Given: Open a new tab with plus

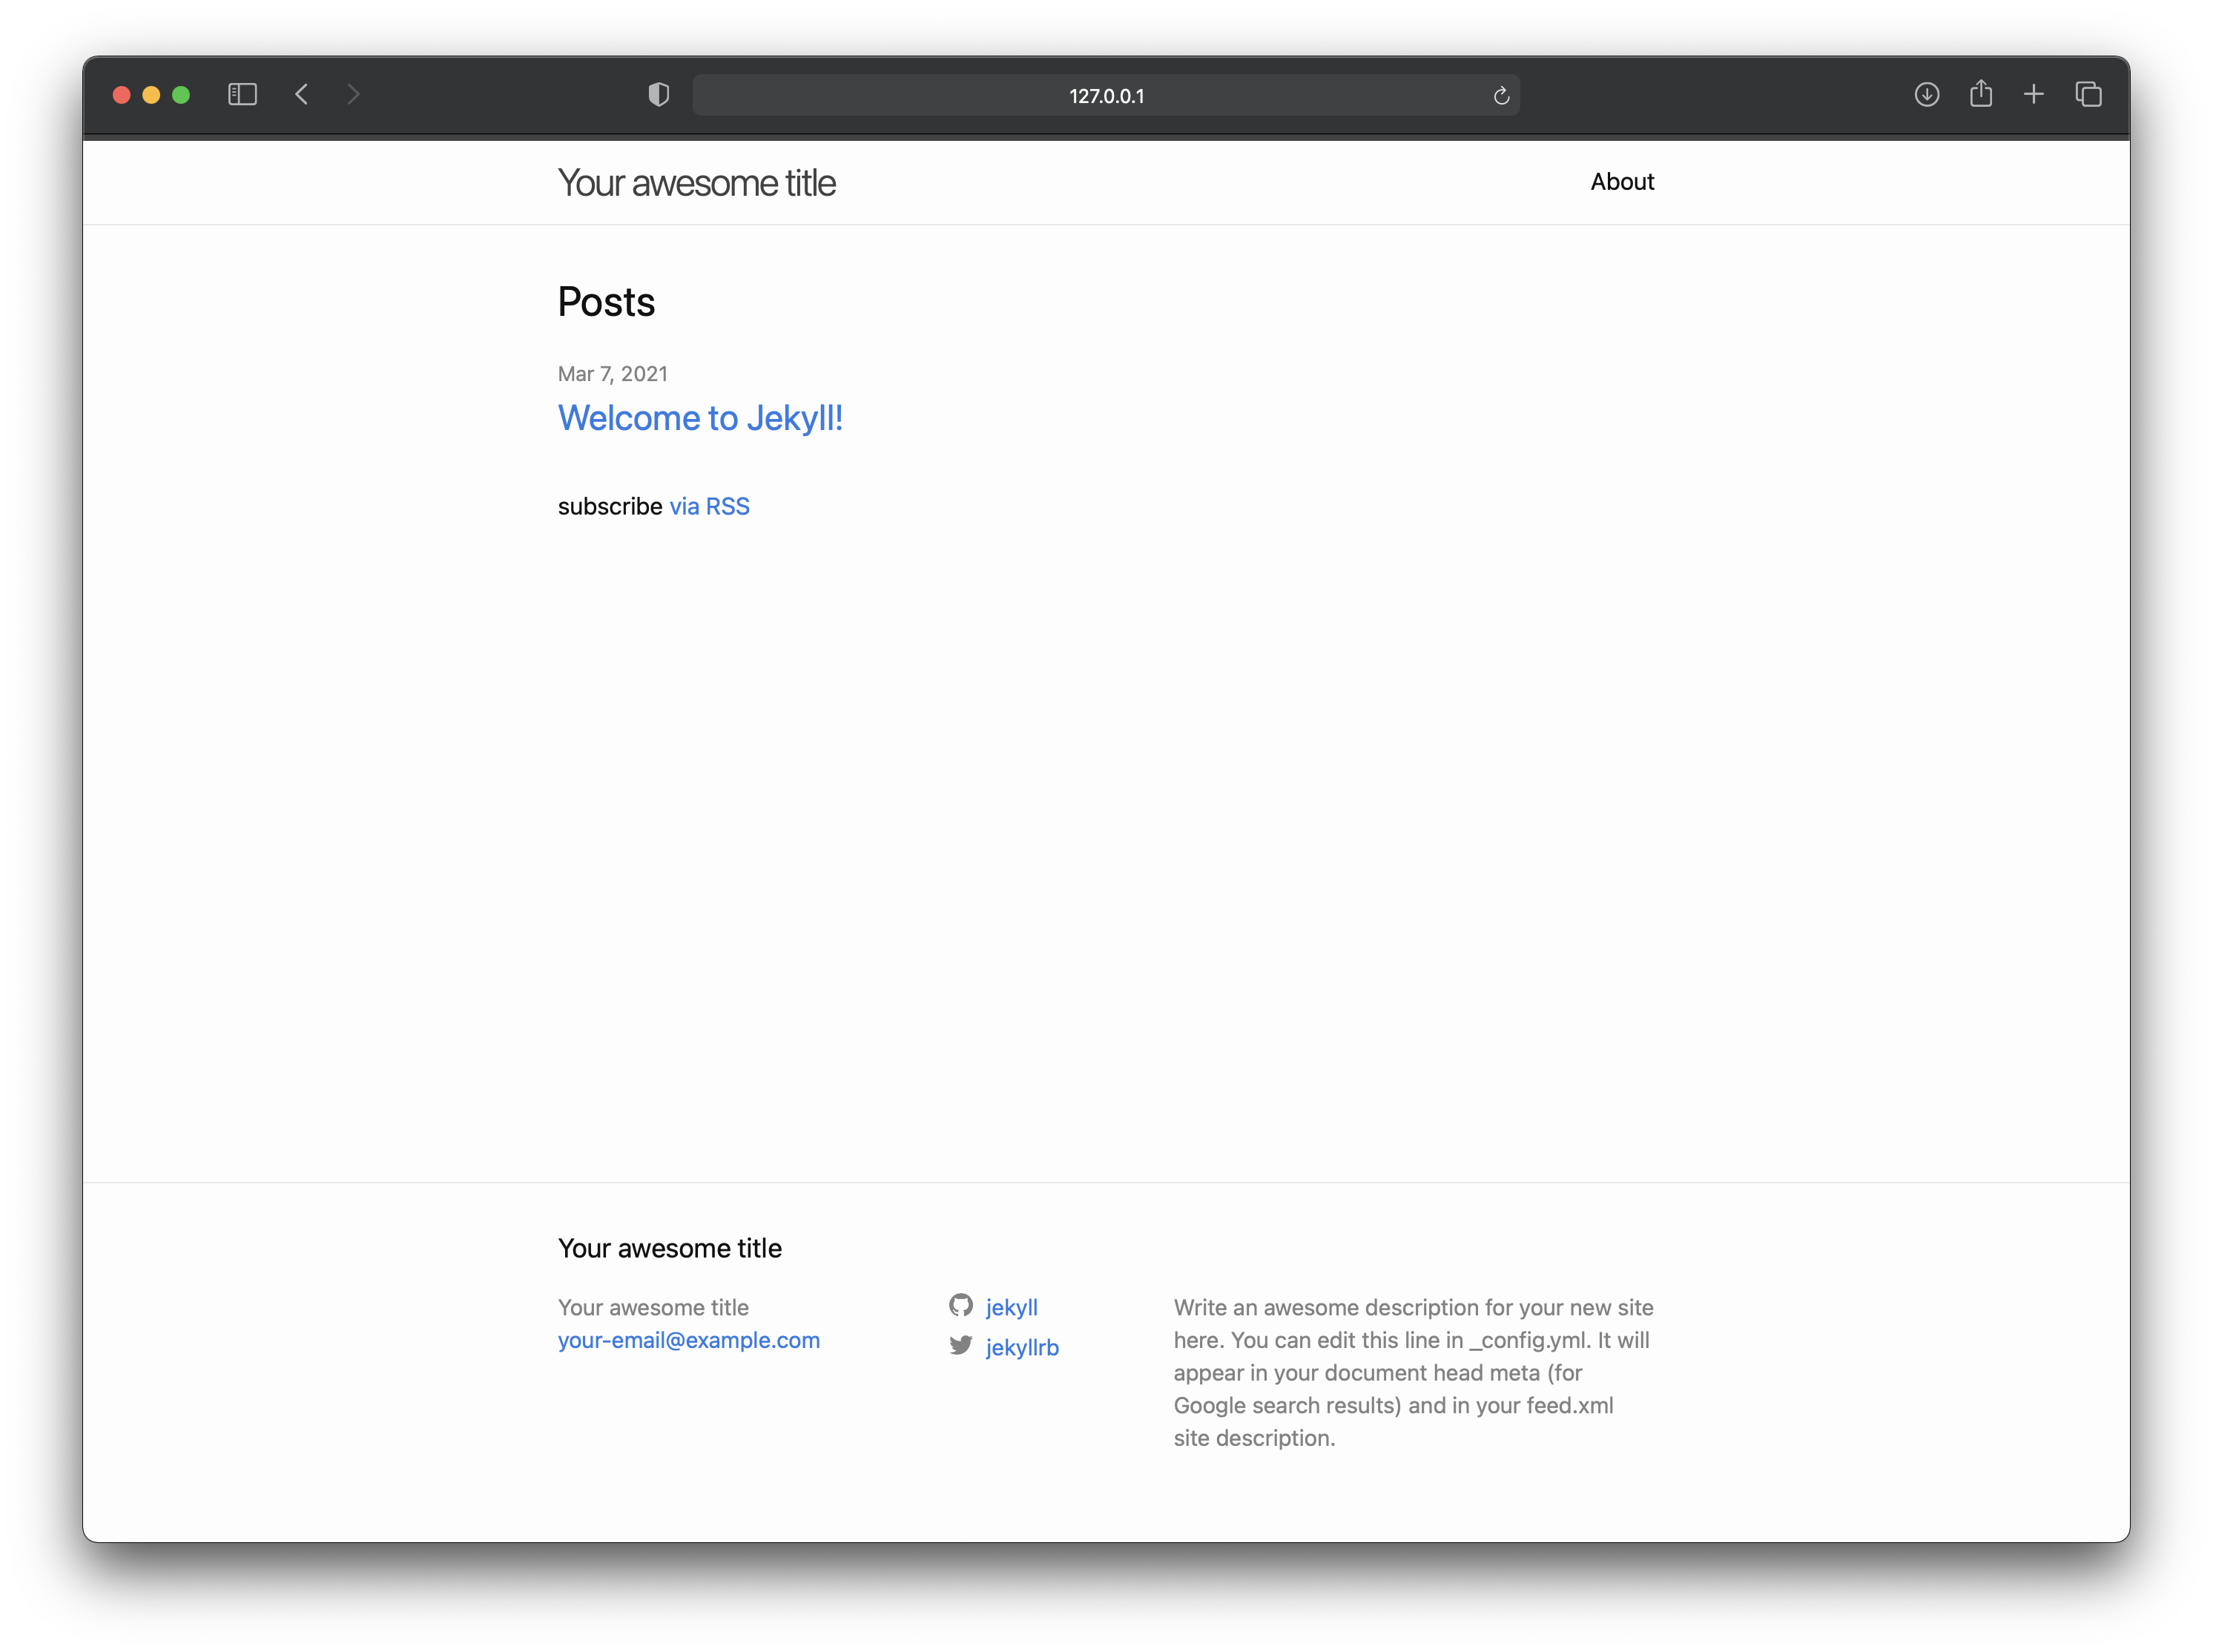Looking at the screenshot, I should pos(2033,95).
